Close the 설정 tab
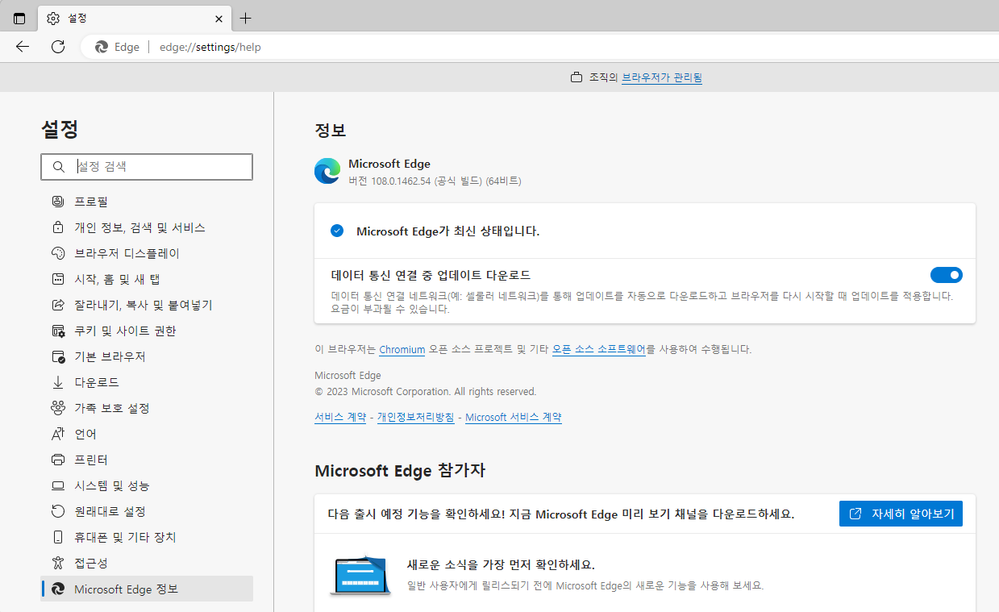This screenshot has width=999, height=612. 218,18
